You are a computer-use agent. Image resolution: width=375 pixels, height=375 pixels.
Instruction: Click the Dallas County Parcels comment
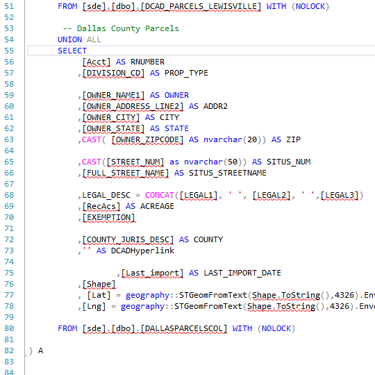[x=128, y=29]
